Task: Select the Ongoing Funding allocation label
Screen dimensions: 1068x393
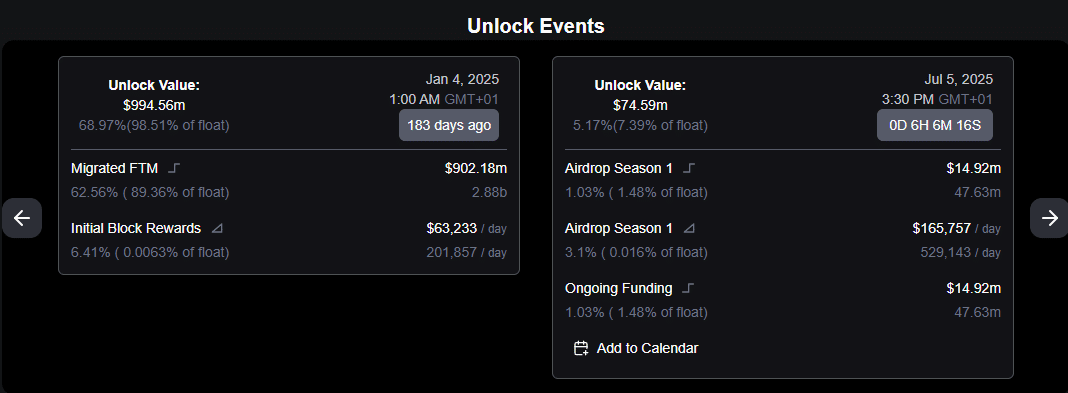Action: (x=618, y=288)
